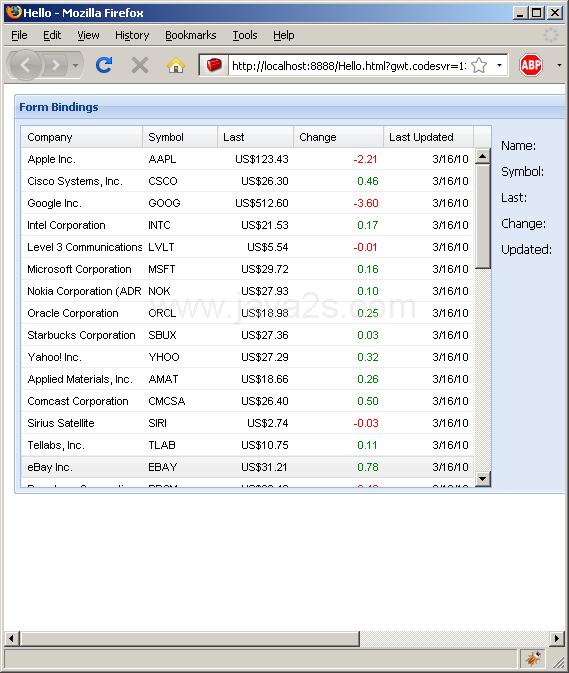569x673 pixels.
Task: Open the Adblock Plus dropdown arrow
Action: tap(559, 65)
